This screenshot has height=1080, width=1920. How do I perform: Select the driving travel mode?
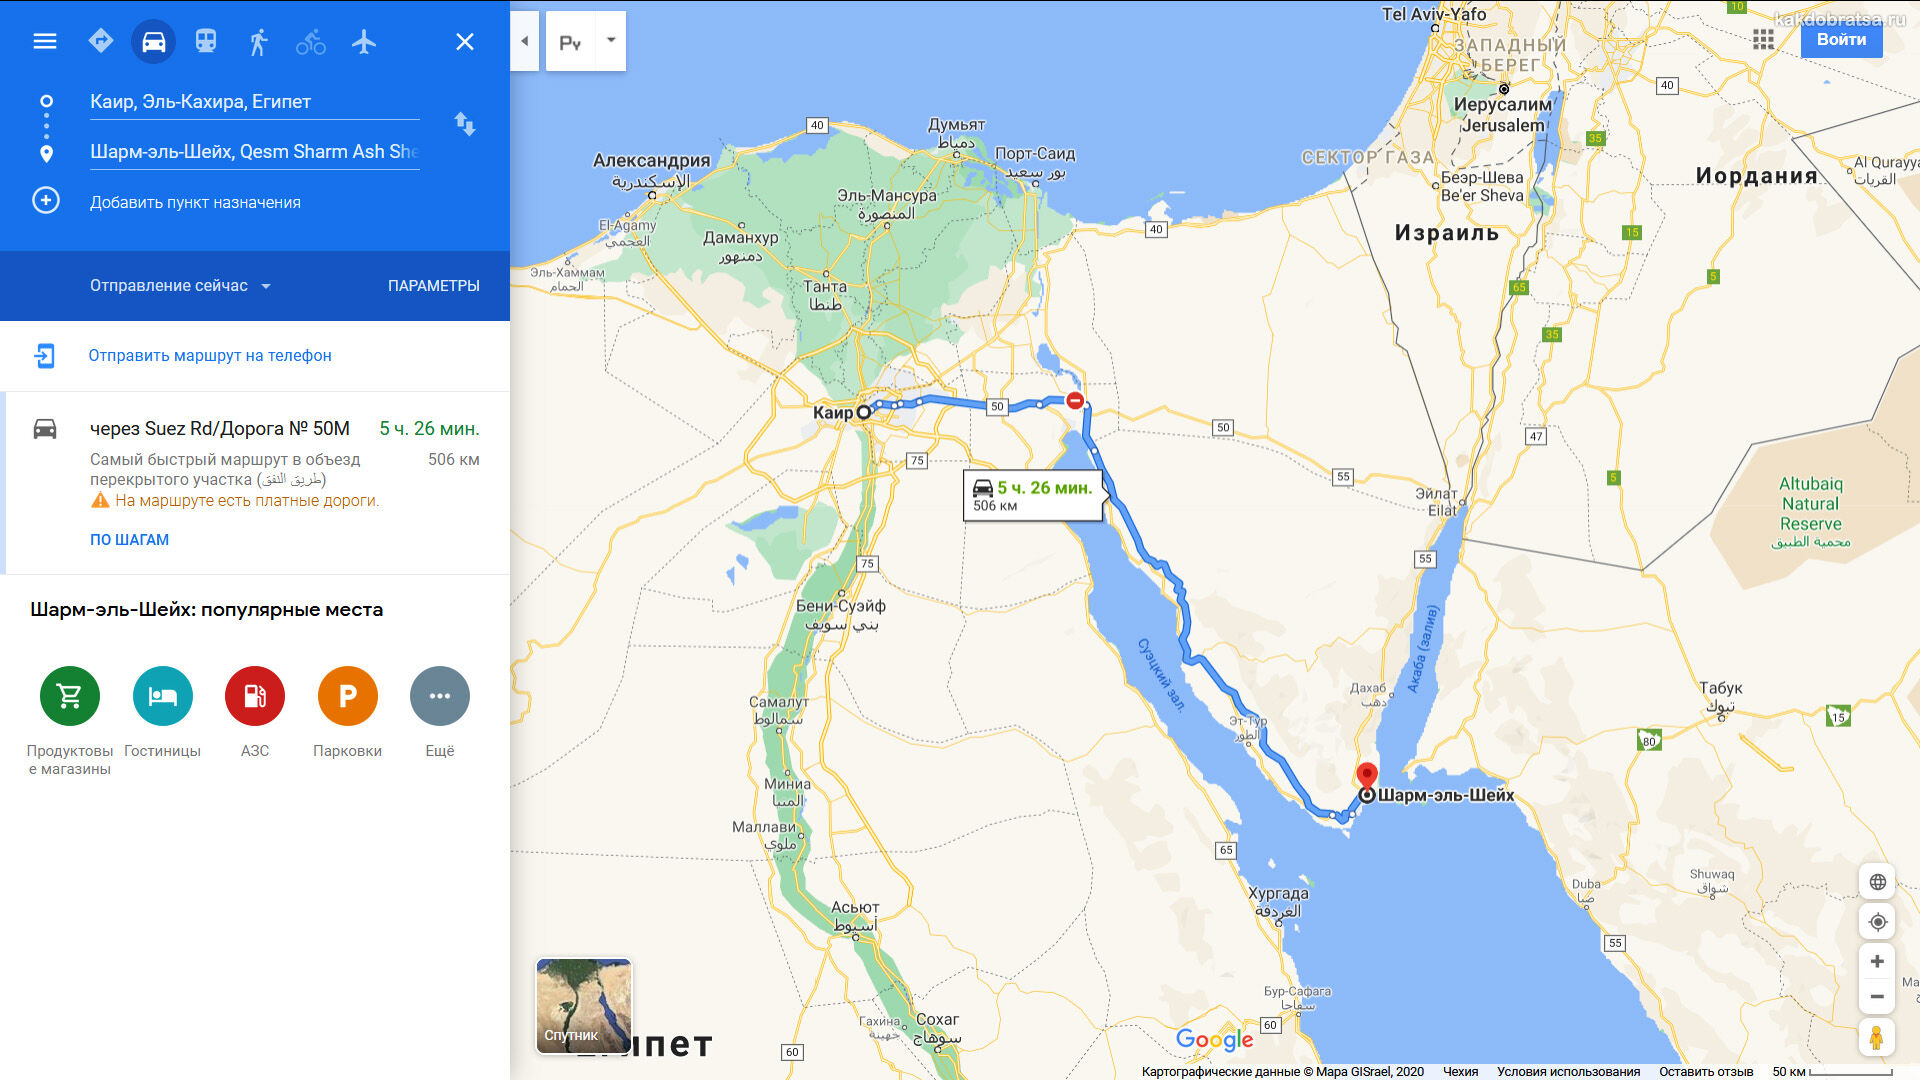[x=153, y=41]
